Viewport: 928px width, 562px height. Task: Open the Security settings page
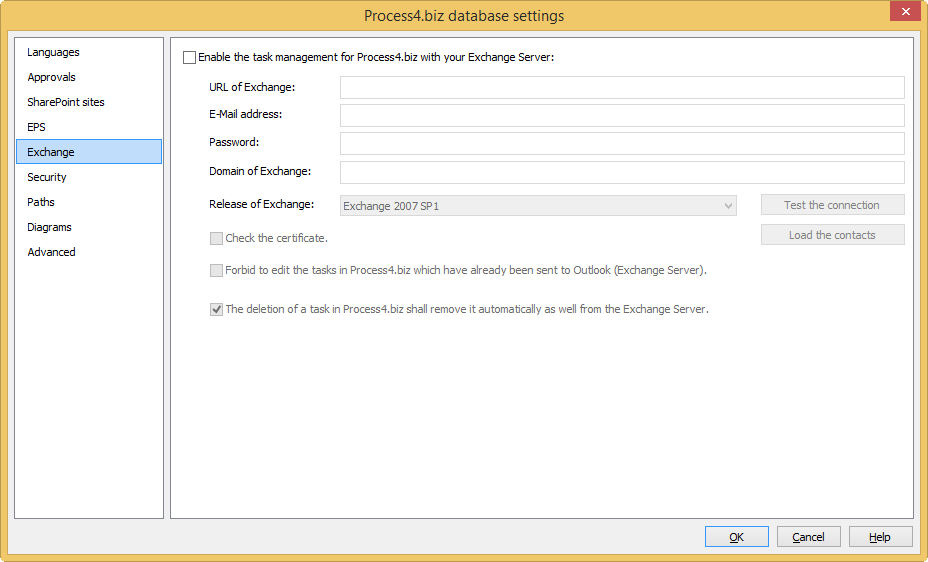[89, 177]
